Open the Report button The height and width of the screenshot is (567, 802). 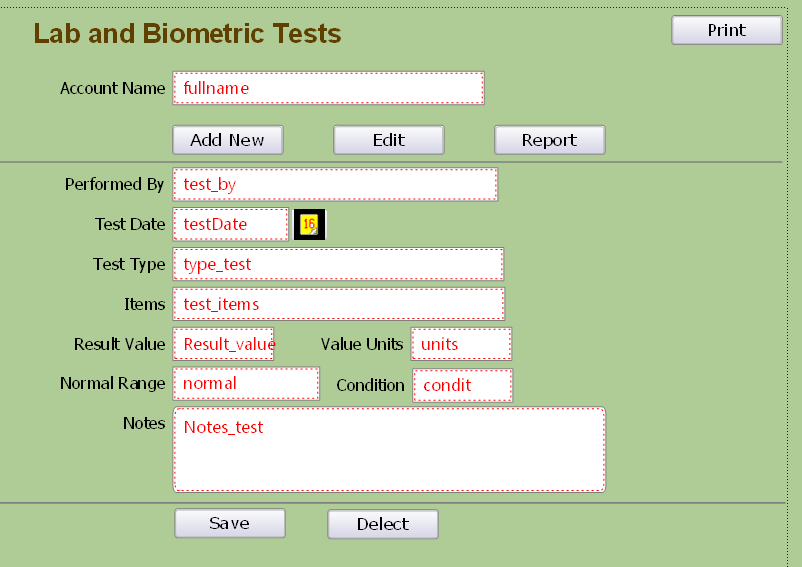click(550, 140)
